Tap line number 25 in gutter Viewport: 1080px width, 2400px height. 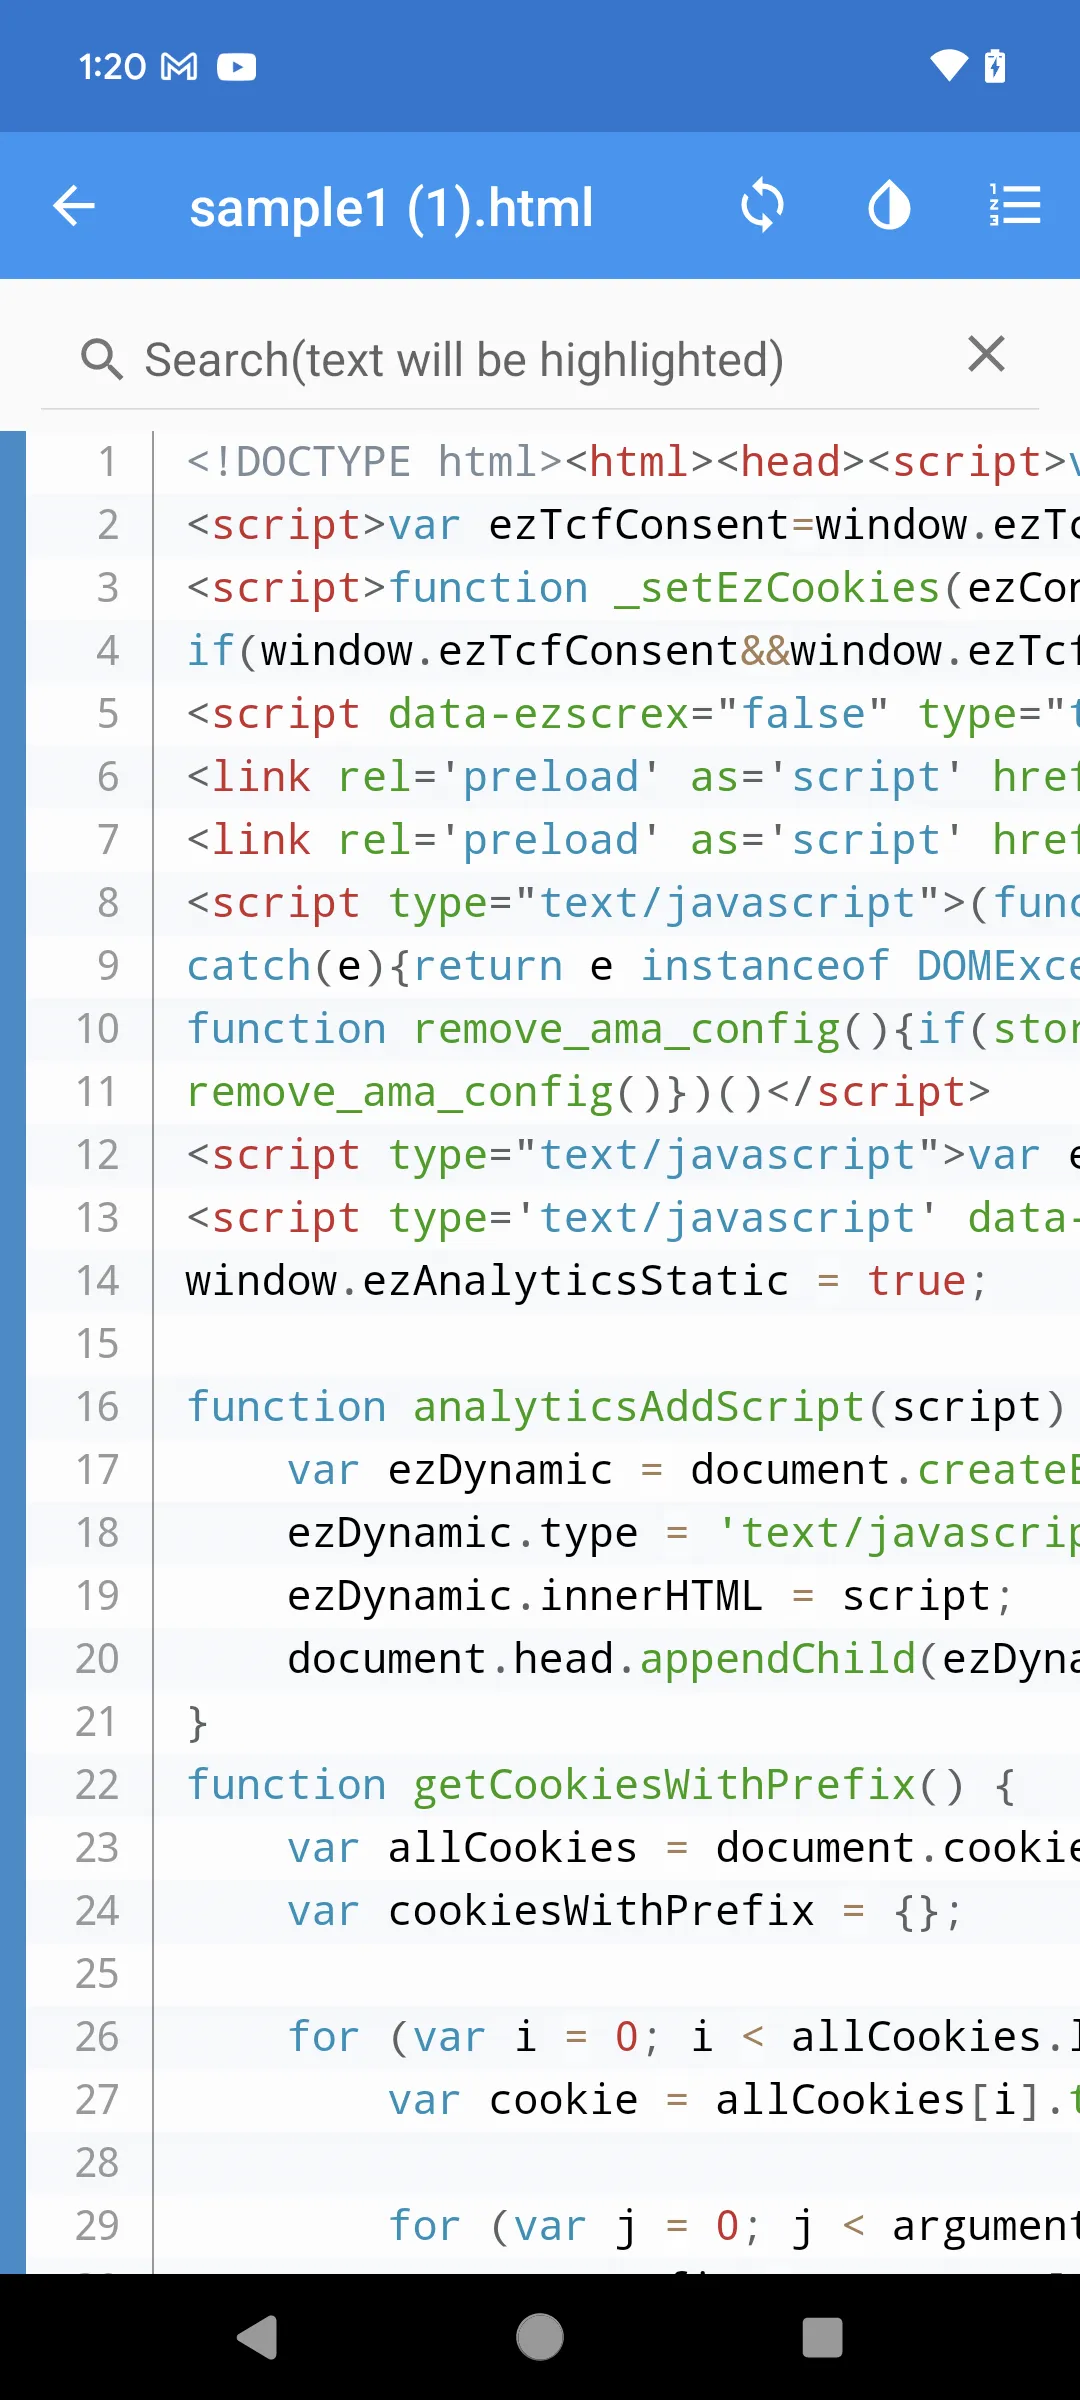[x=97, y=1974]
